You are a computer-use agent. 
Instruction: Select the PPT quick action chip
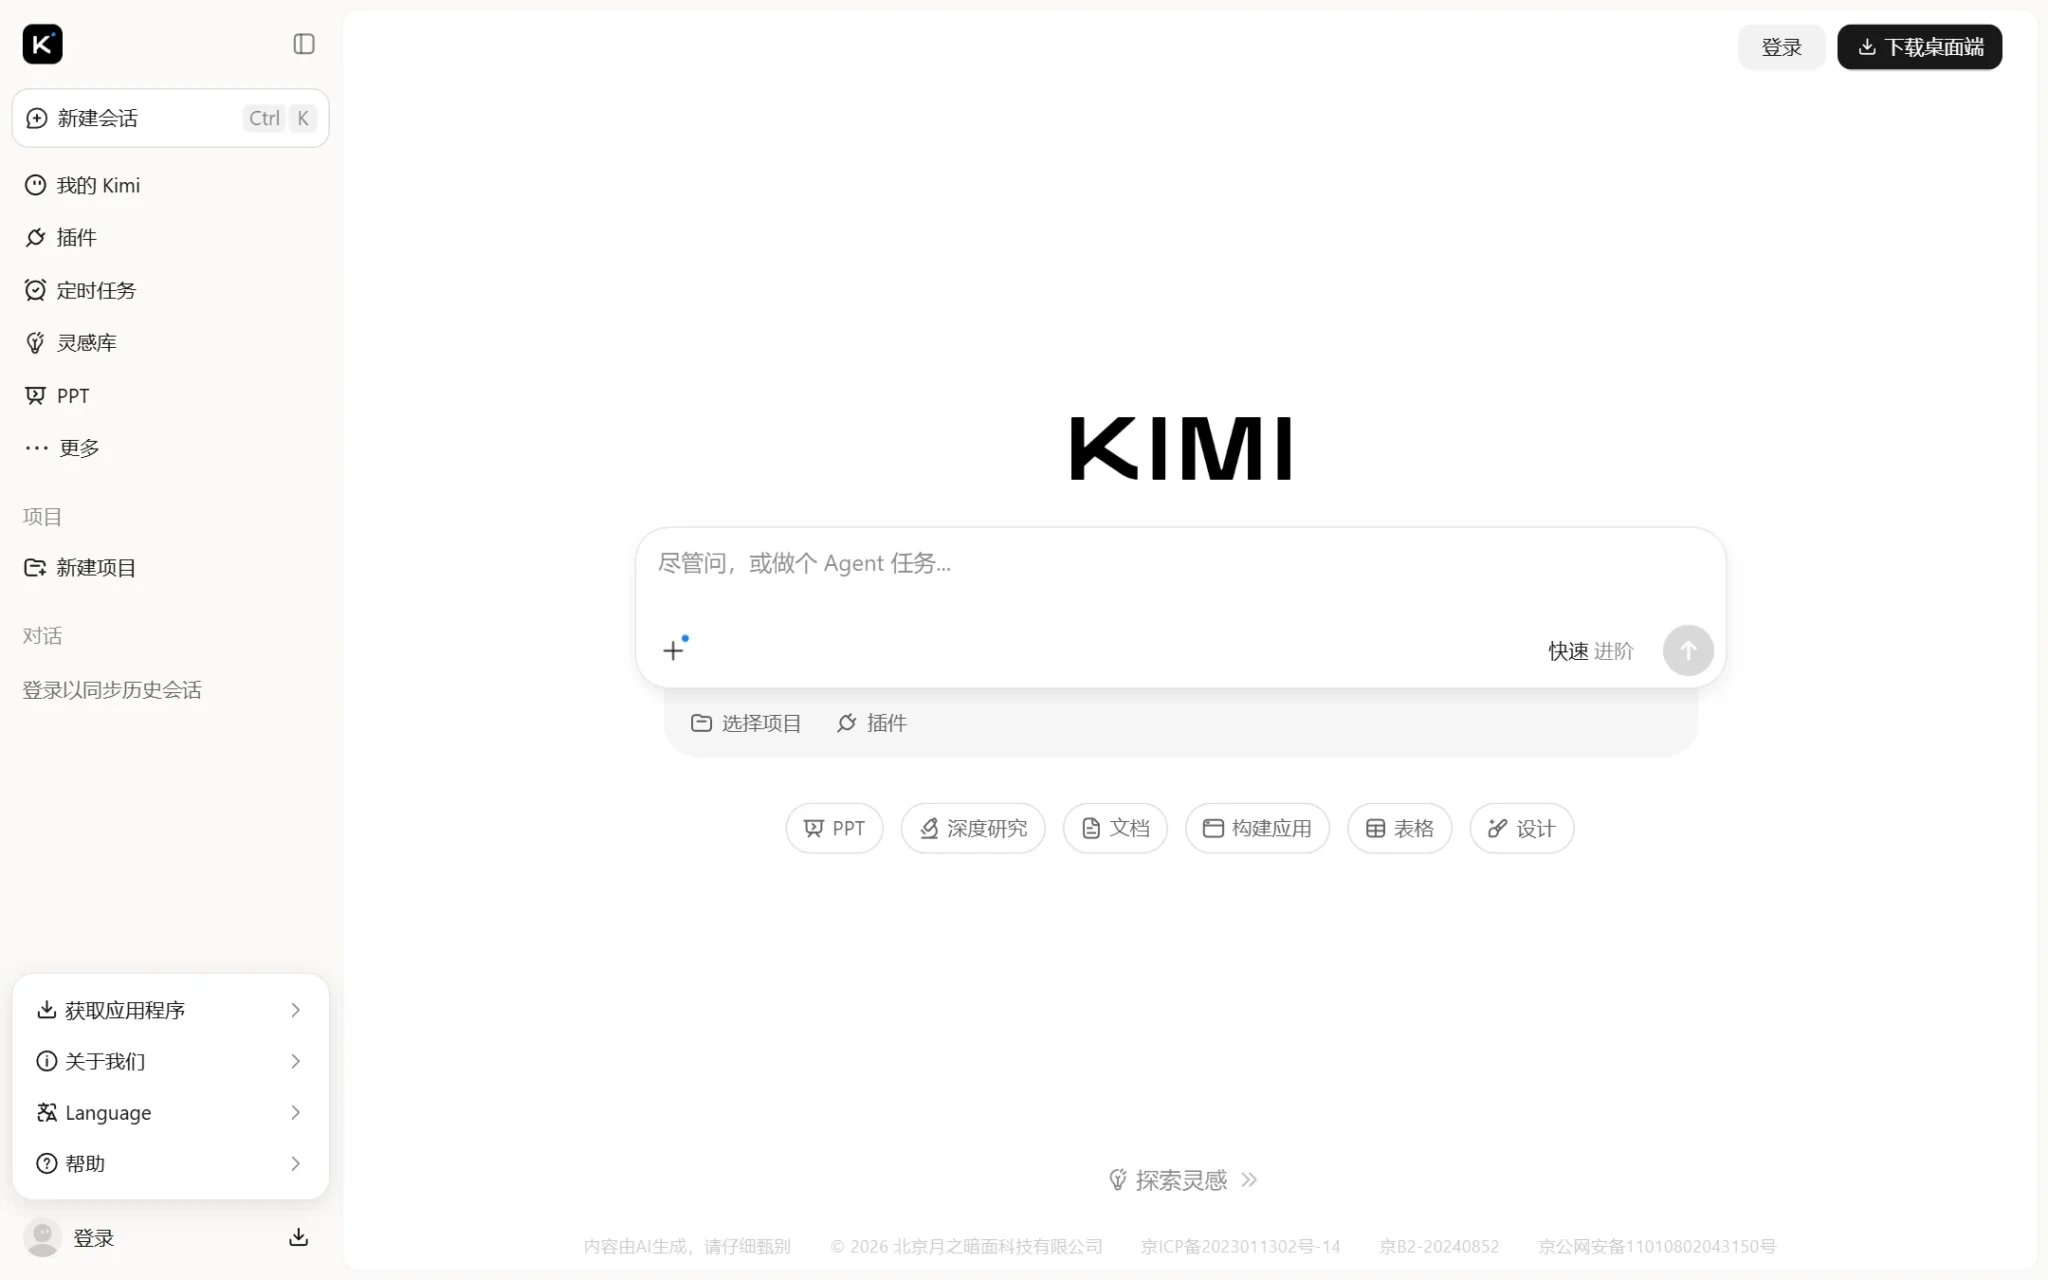[834, 828]
